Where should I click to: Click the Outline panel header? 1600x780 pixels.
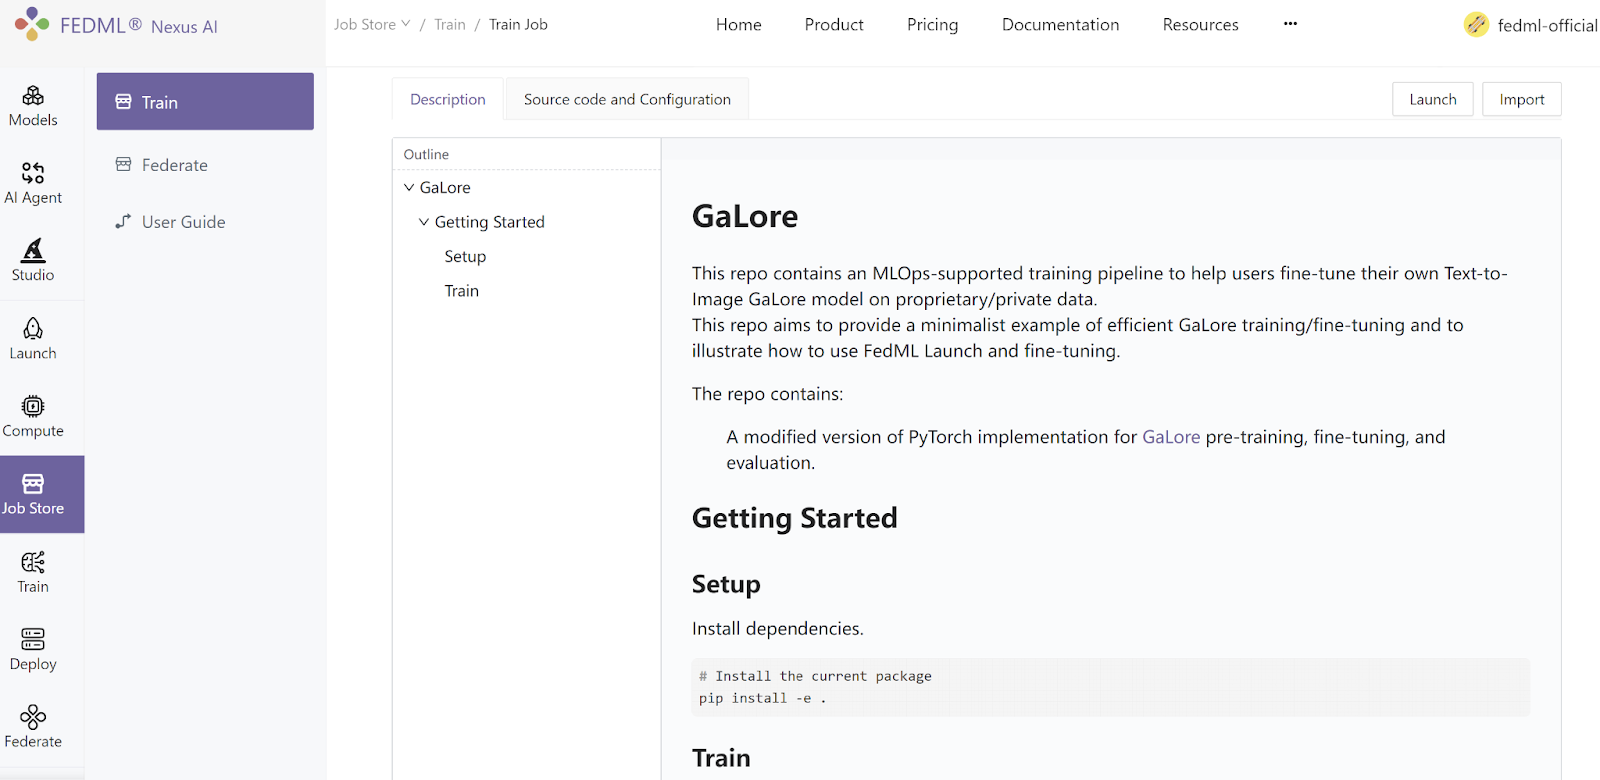(426, 154)
